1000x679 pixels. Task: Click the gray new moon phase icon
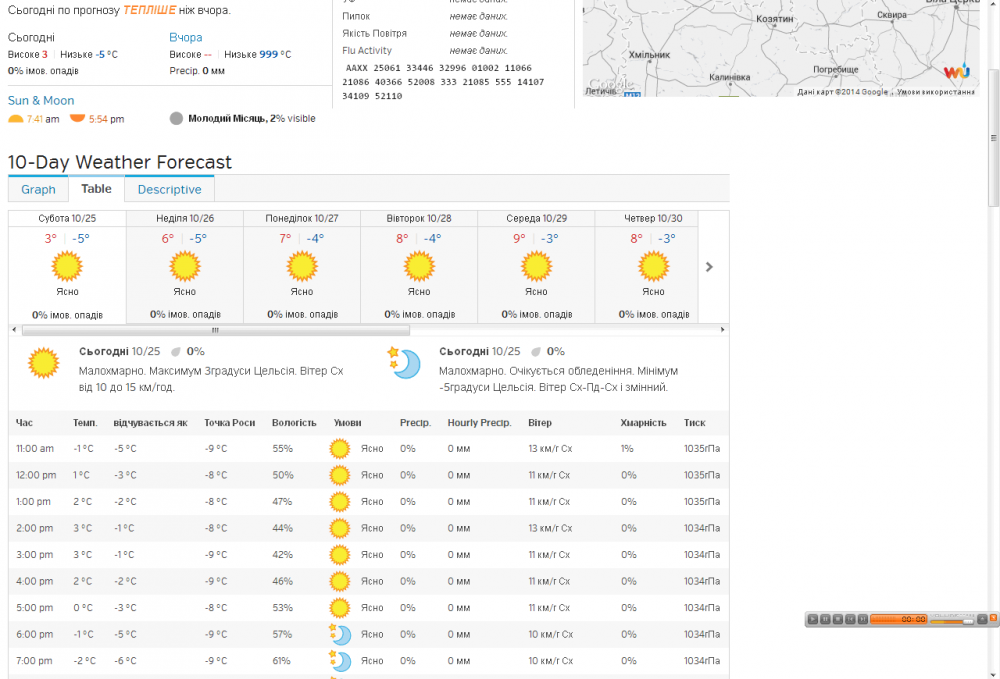point(177,119)
